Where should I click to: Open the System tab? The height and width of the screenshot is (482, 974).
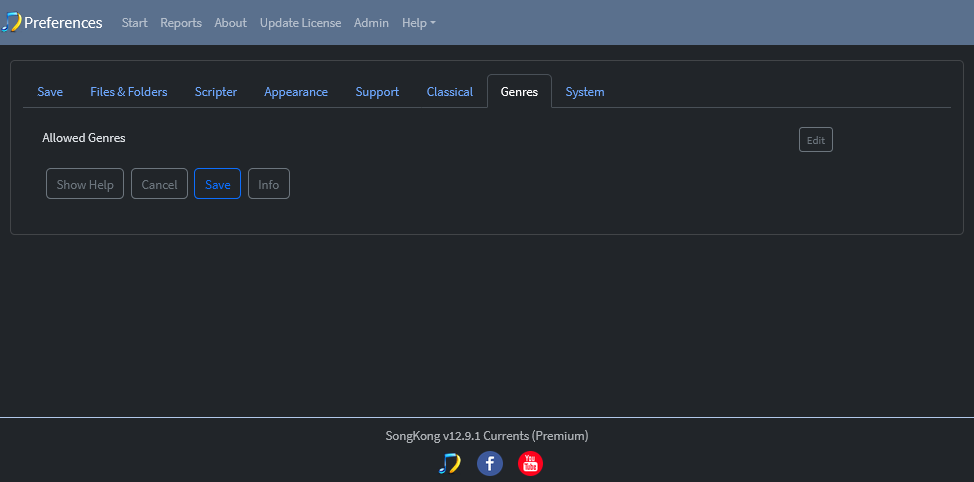pyautogui.click(x=585, y=92)
